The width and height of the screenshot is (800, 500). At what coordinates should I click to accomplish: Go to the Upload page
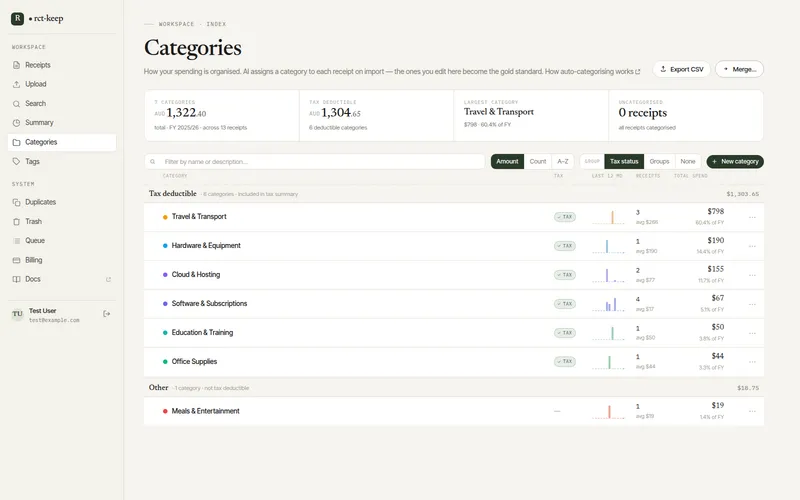click(62, 84)
